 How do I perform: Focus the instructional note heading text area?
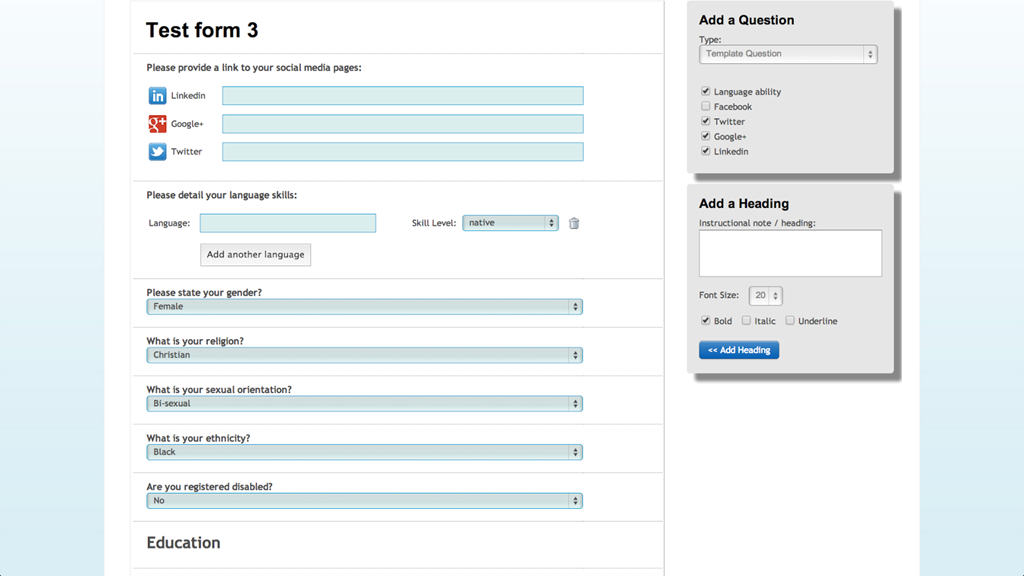pyautogui.click(x=790, y=253)
